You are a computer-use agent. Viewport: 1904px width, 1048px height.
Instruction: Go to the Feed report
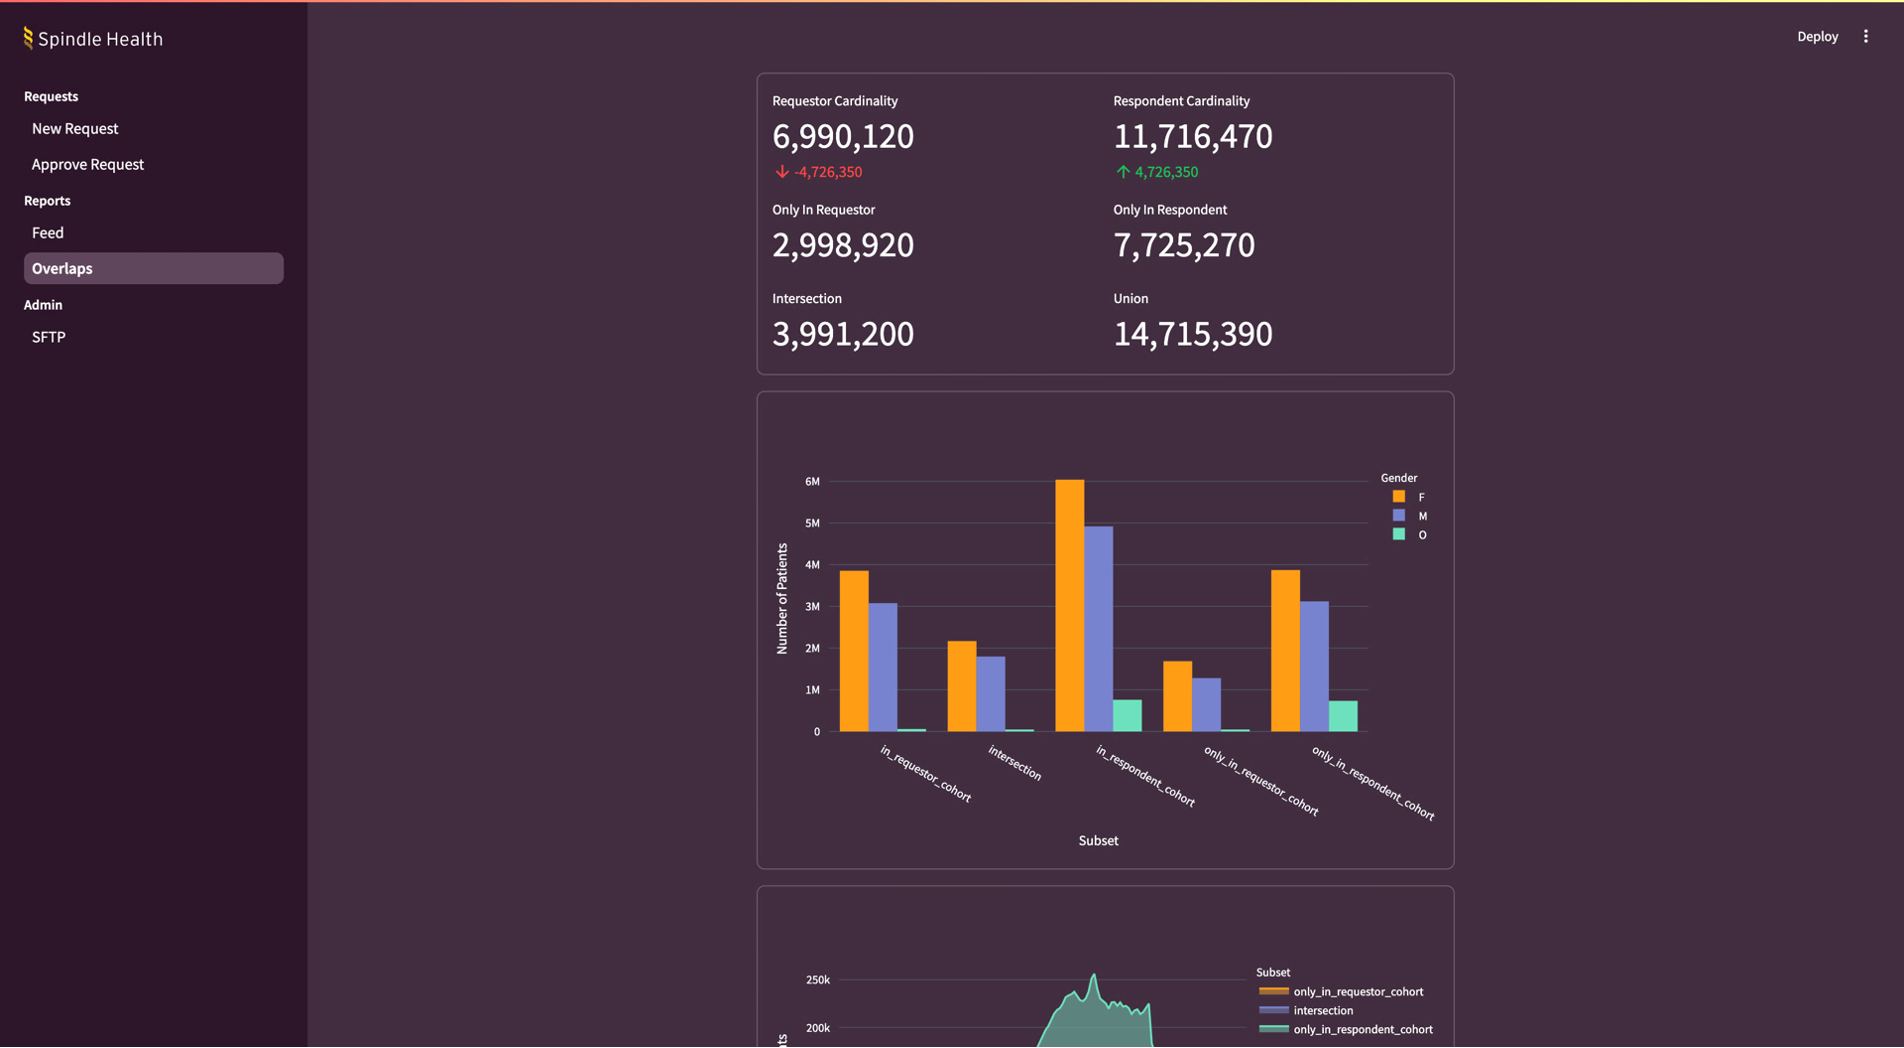[x=153, y=232]
